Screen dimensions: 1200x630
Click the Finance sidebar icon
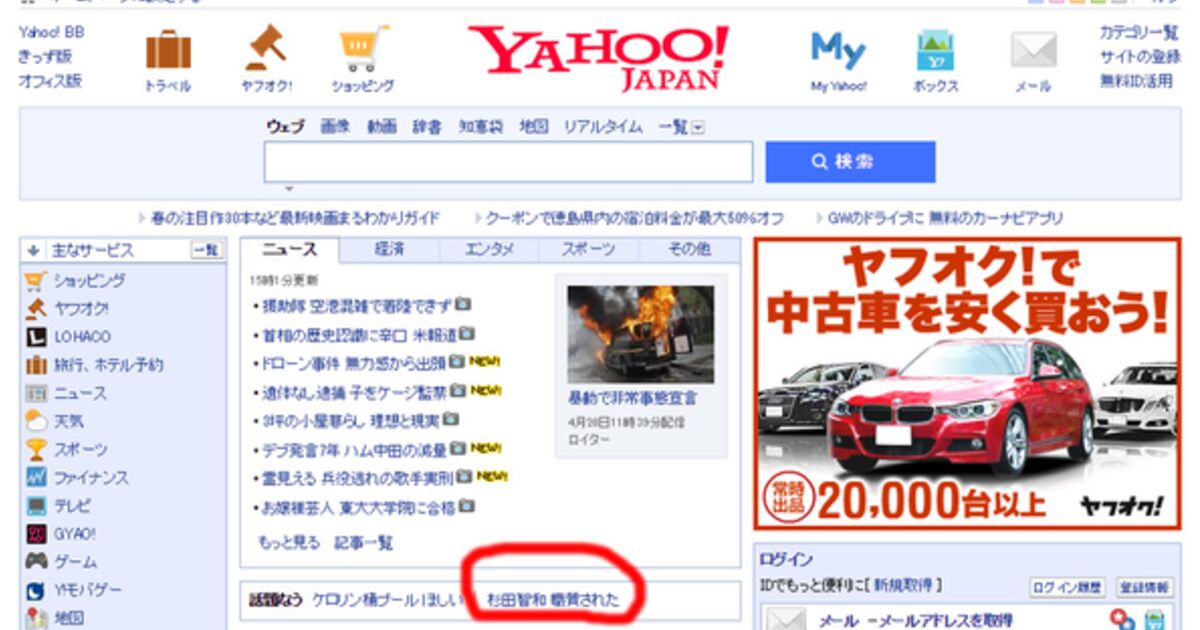point(37,478)
